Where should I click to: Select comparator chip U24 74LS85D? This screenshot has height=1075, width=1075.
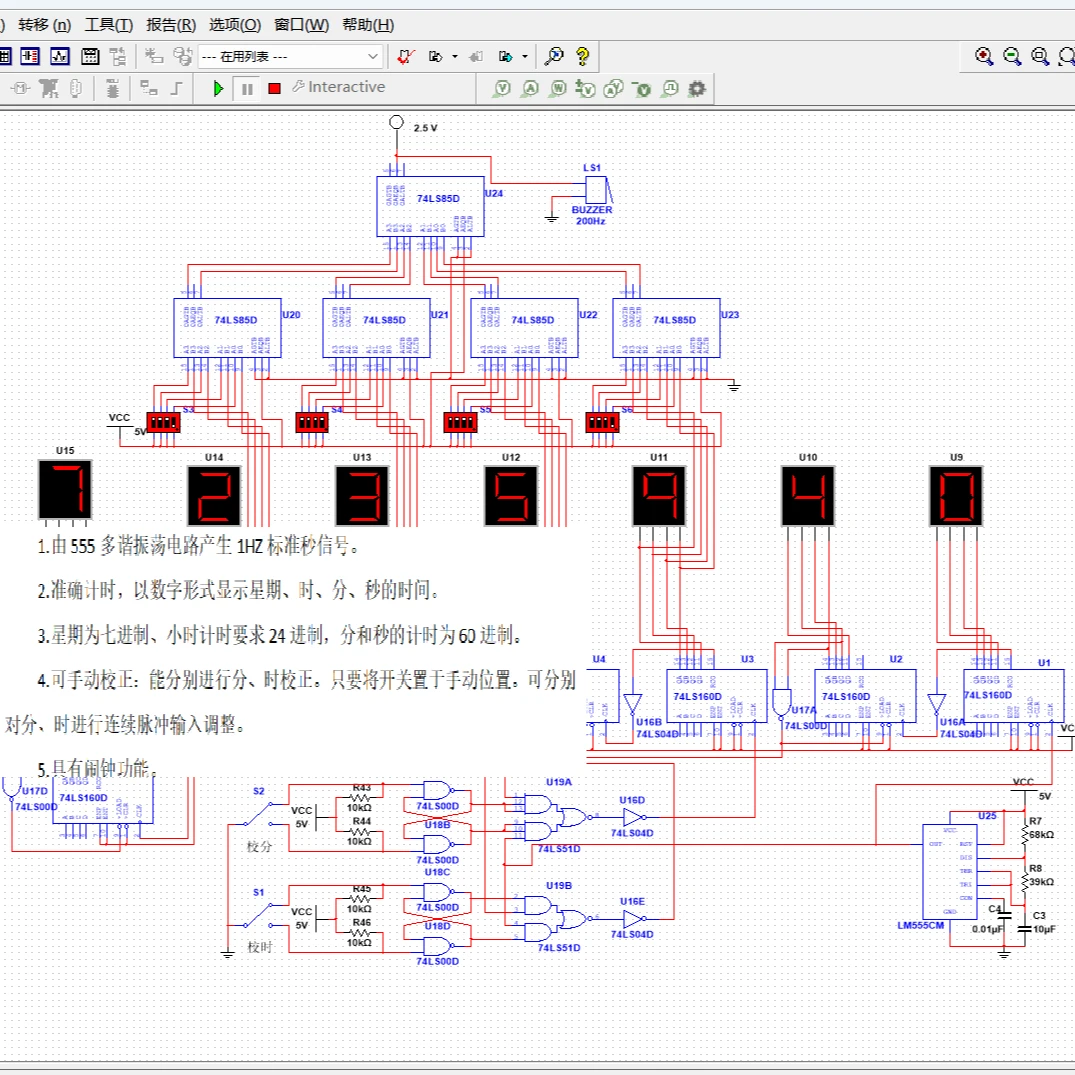click(431, 206)
